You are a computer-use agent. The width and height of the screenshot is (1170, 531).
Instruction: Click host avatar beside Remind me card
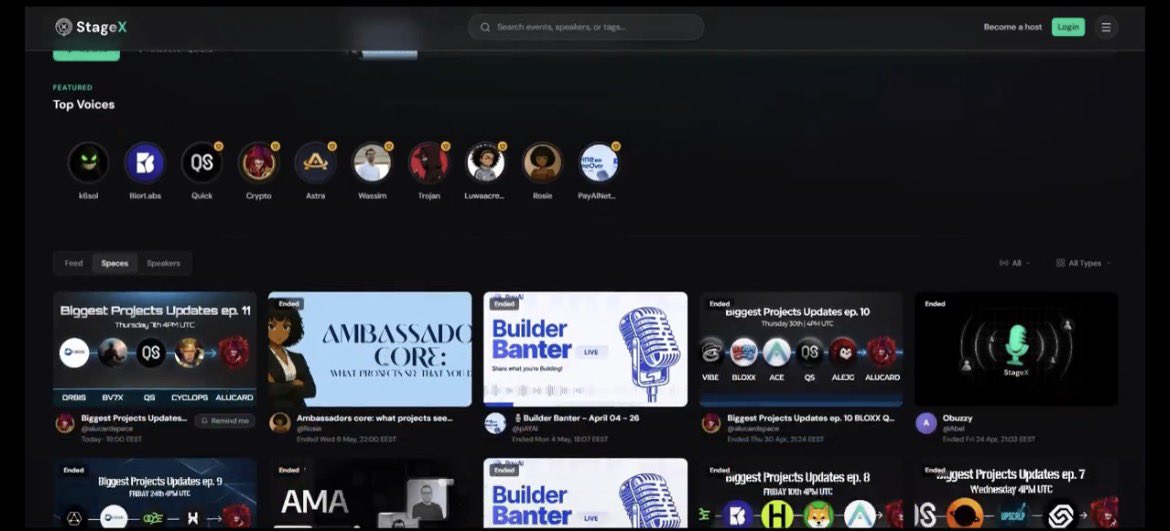65,423
